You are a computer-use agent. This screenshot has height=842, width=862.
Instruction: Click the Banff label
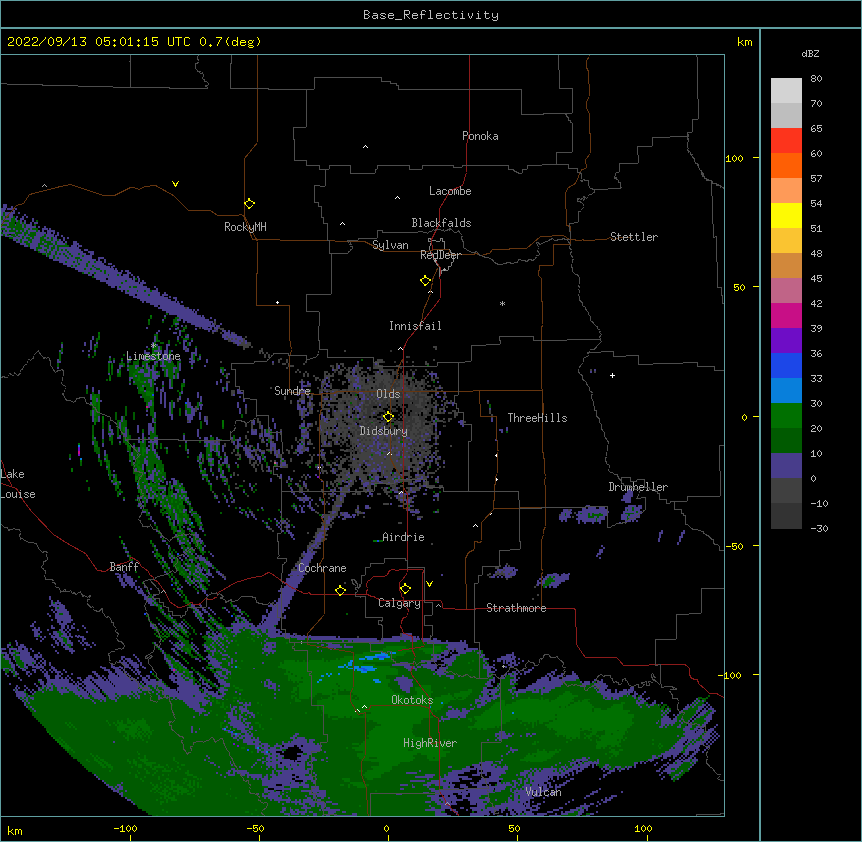(124, 567)
